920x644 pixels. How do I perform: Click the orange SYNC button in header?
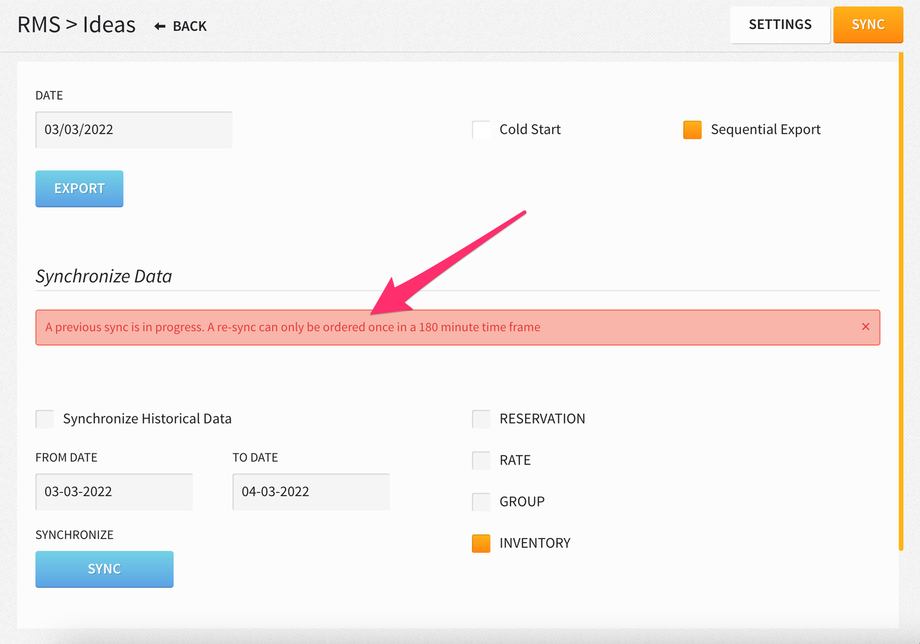pos(868,25)
